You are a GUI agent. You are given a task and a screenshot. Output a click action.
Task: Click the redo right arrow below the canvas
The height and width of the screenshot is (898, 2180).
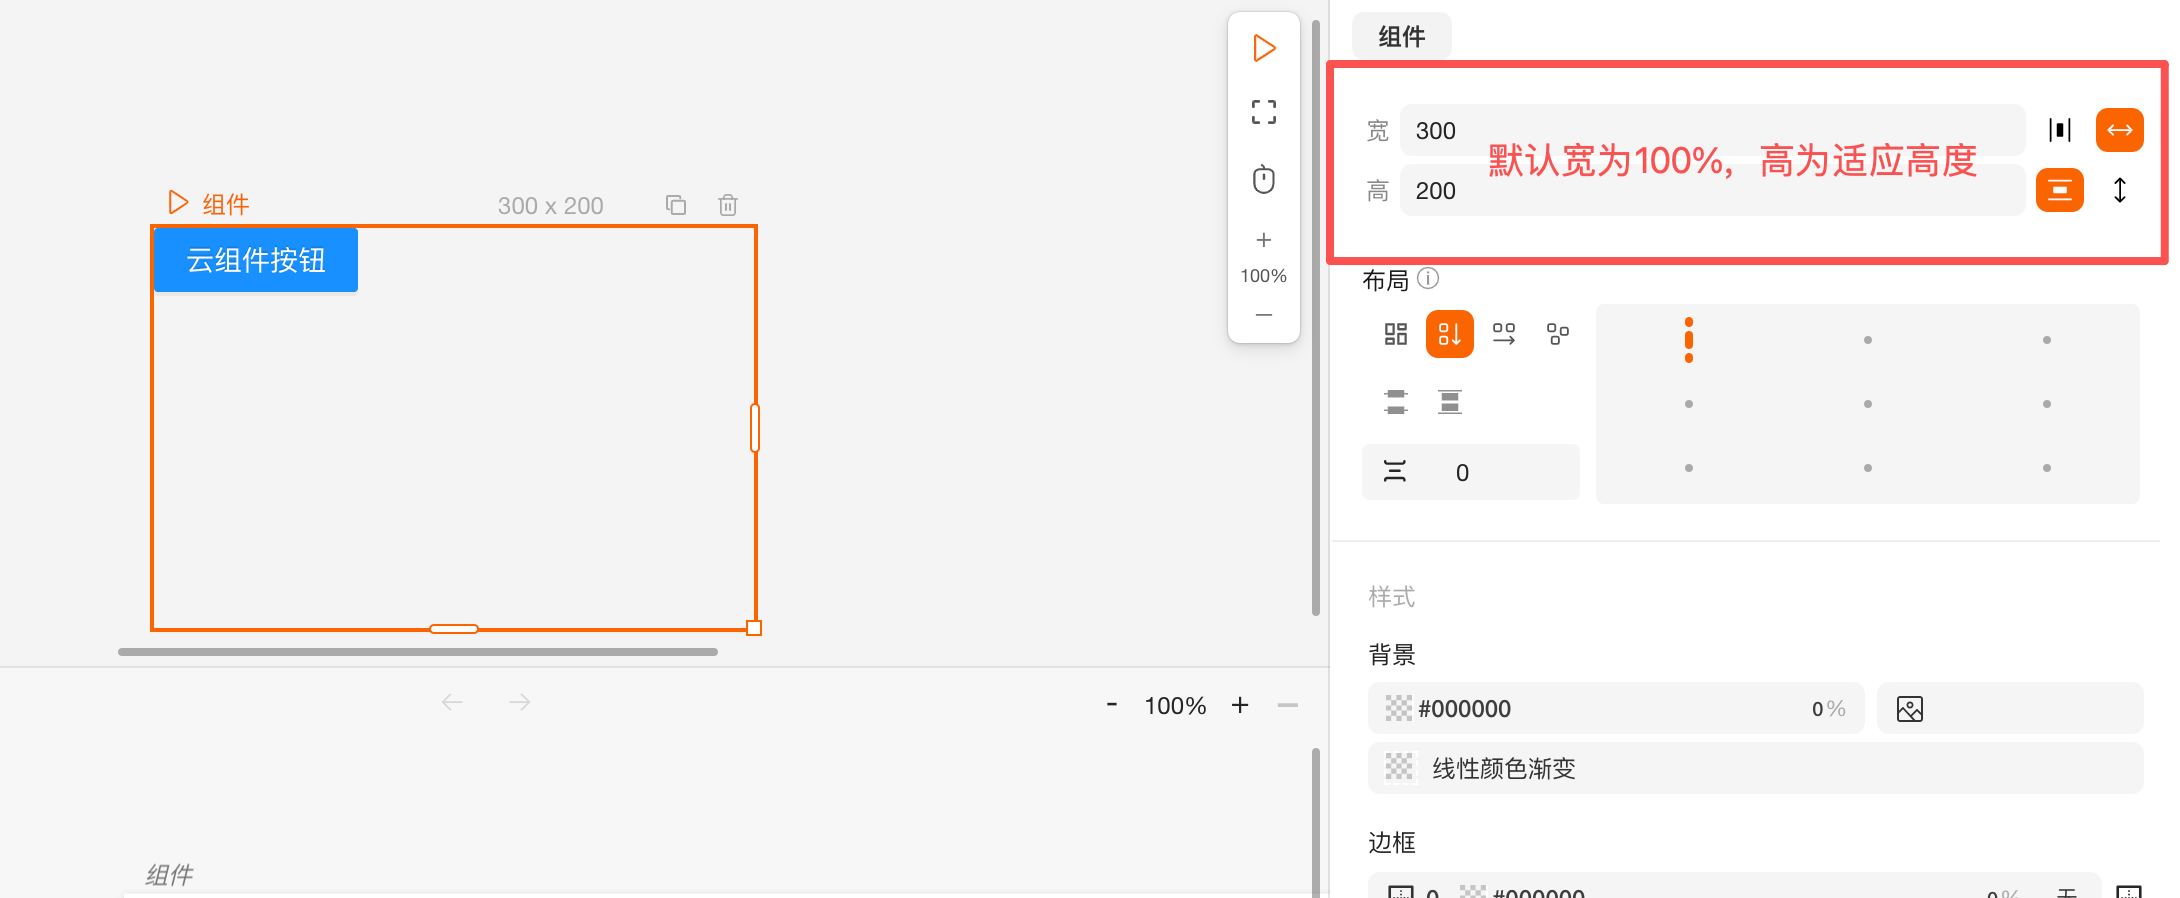point(519,703)
